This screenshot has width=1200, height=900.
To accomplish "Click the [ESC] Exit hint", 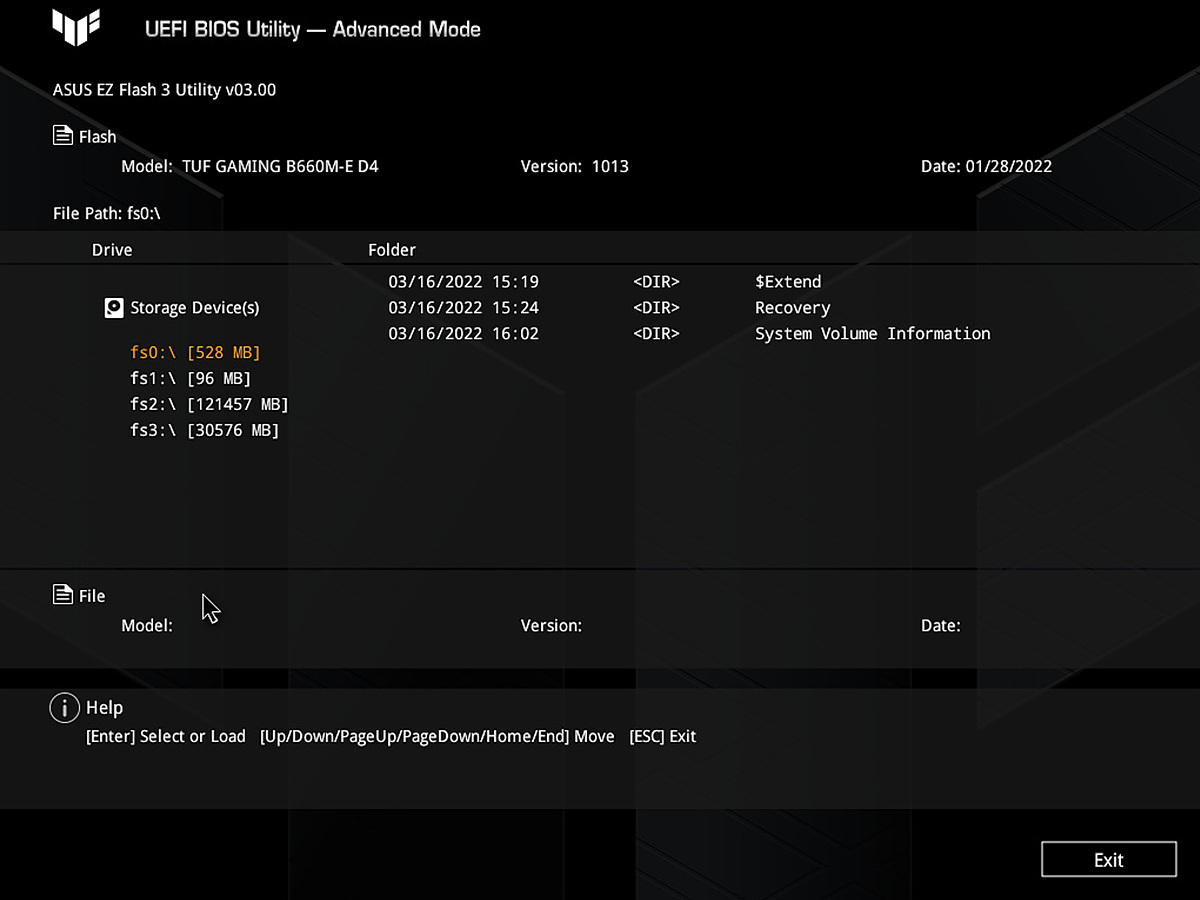I will (662, 737).
